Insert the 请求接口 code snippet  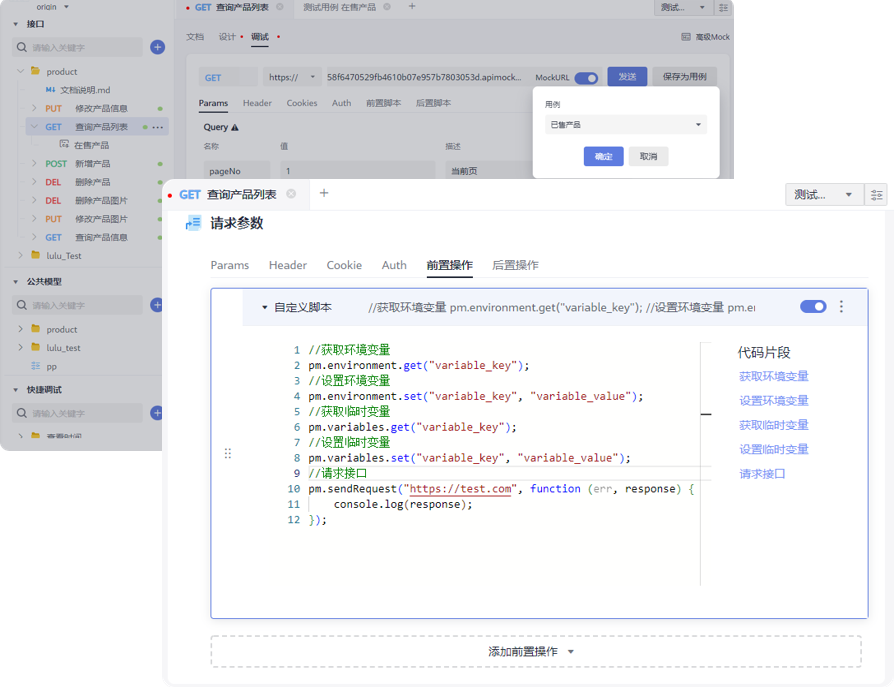click(762, 474)
